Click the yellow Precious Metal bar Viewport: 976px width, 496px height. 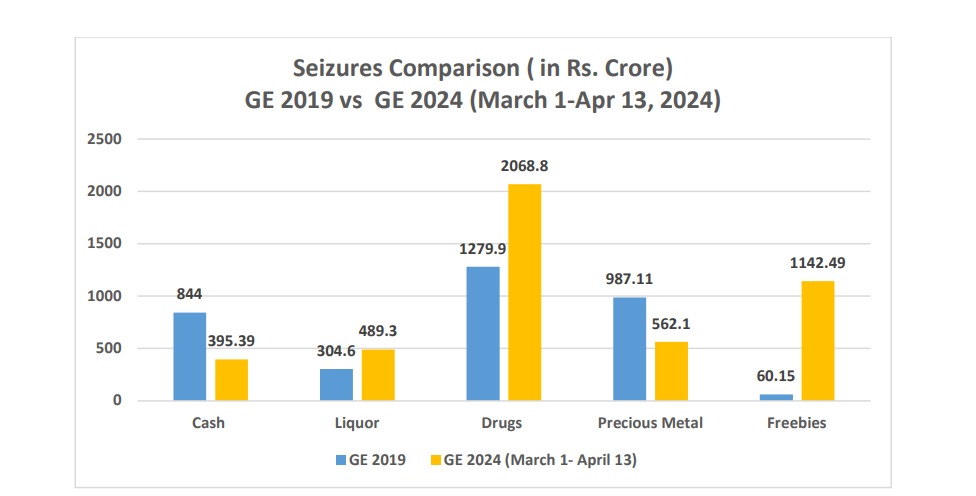(x=671, y=371)
